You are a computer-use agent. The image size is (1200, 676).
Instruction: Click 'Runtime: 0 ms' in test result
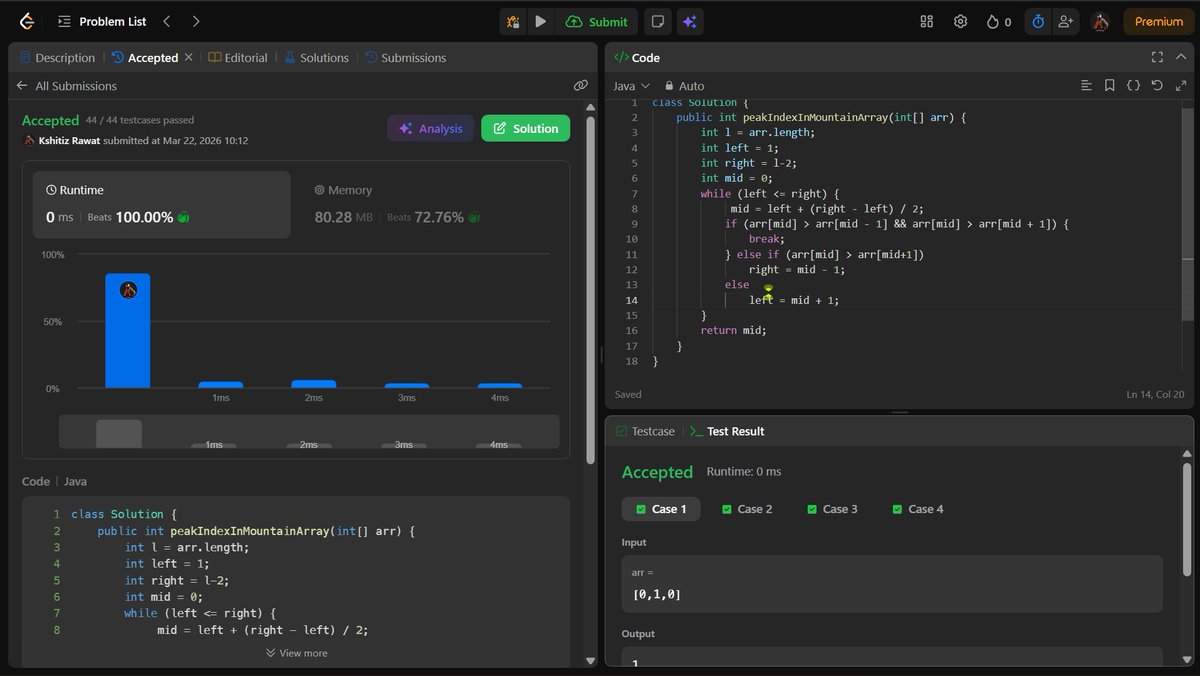(744, 471)
